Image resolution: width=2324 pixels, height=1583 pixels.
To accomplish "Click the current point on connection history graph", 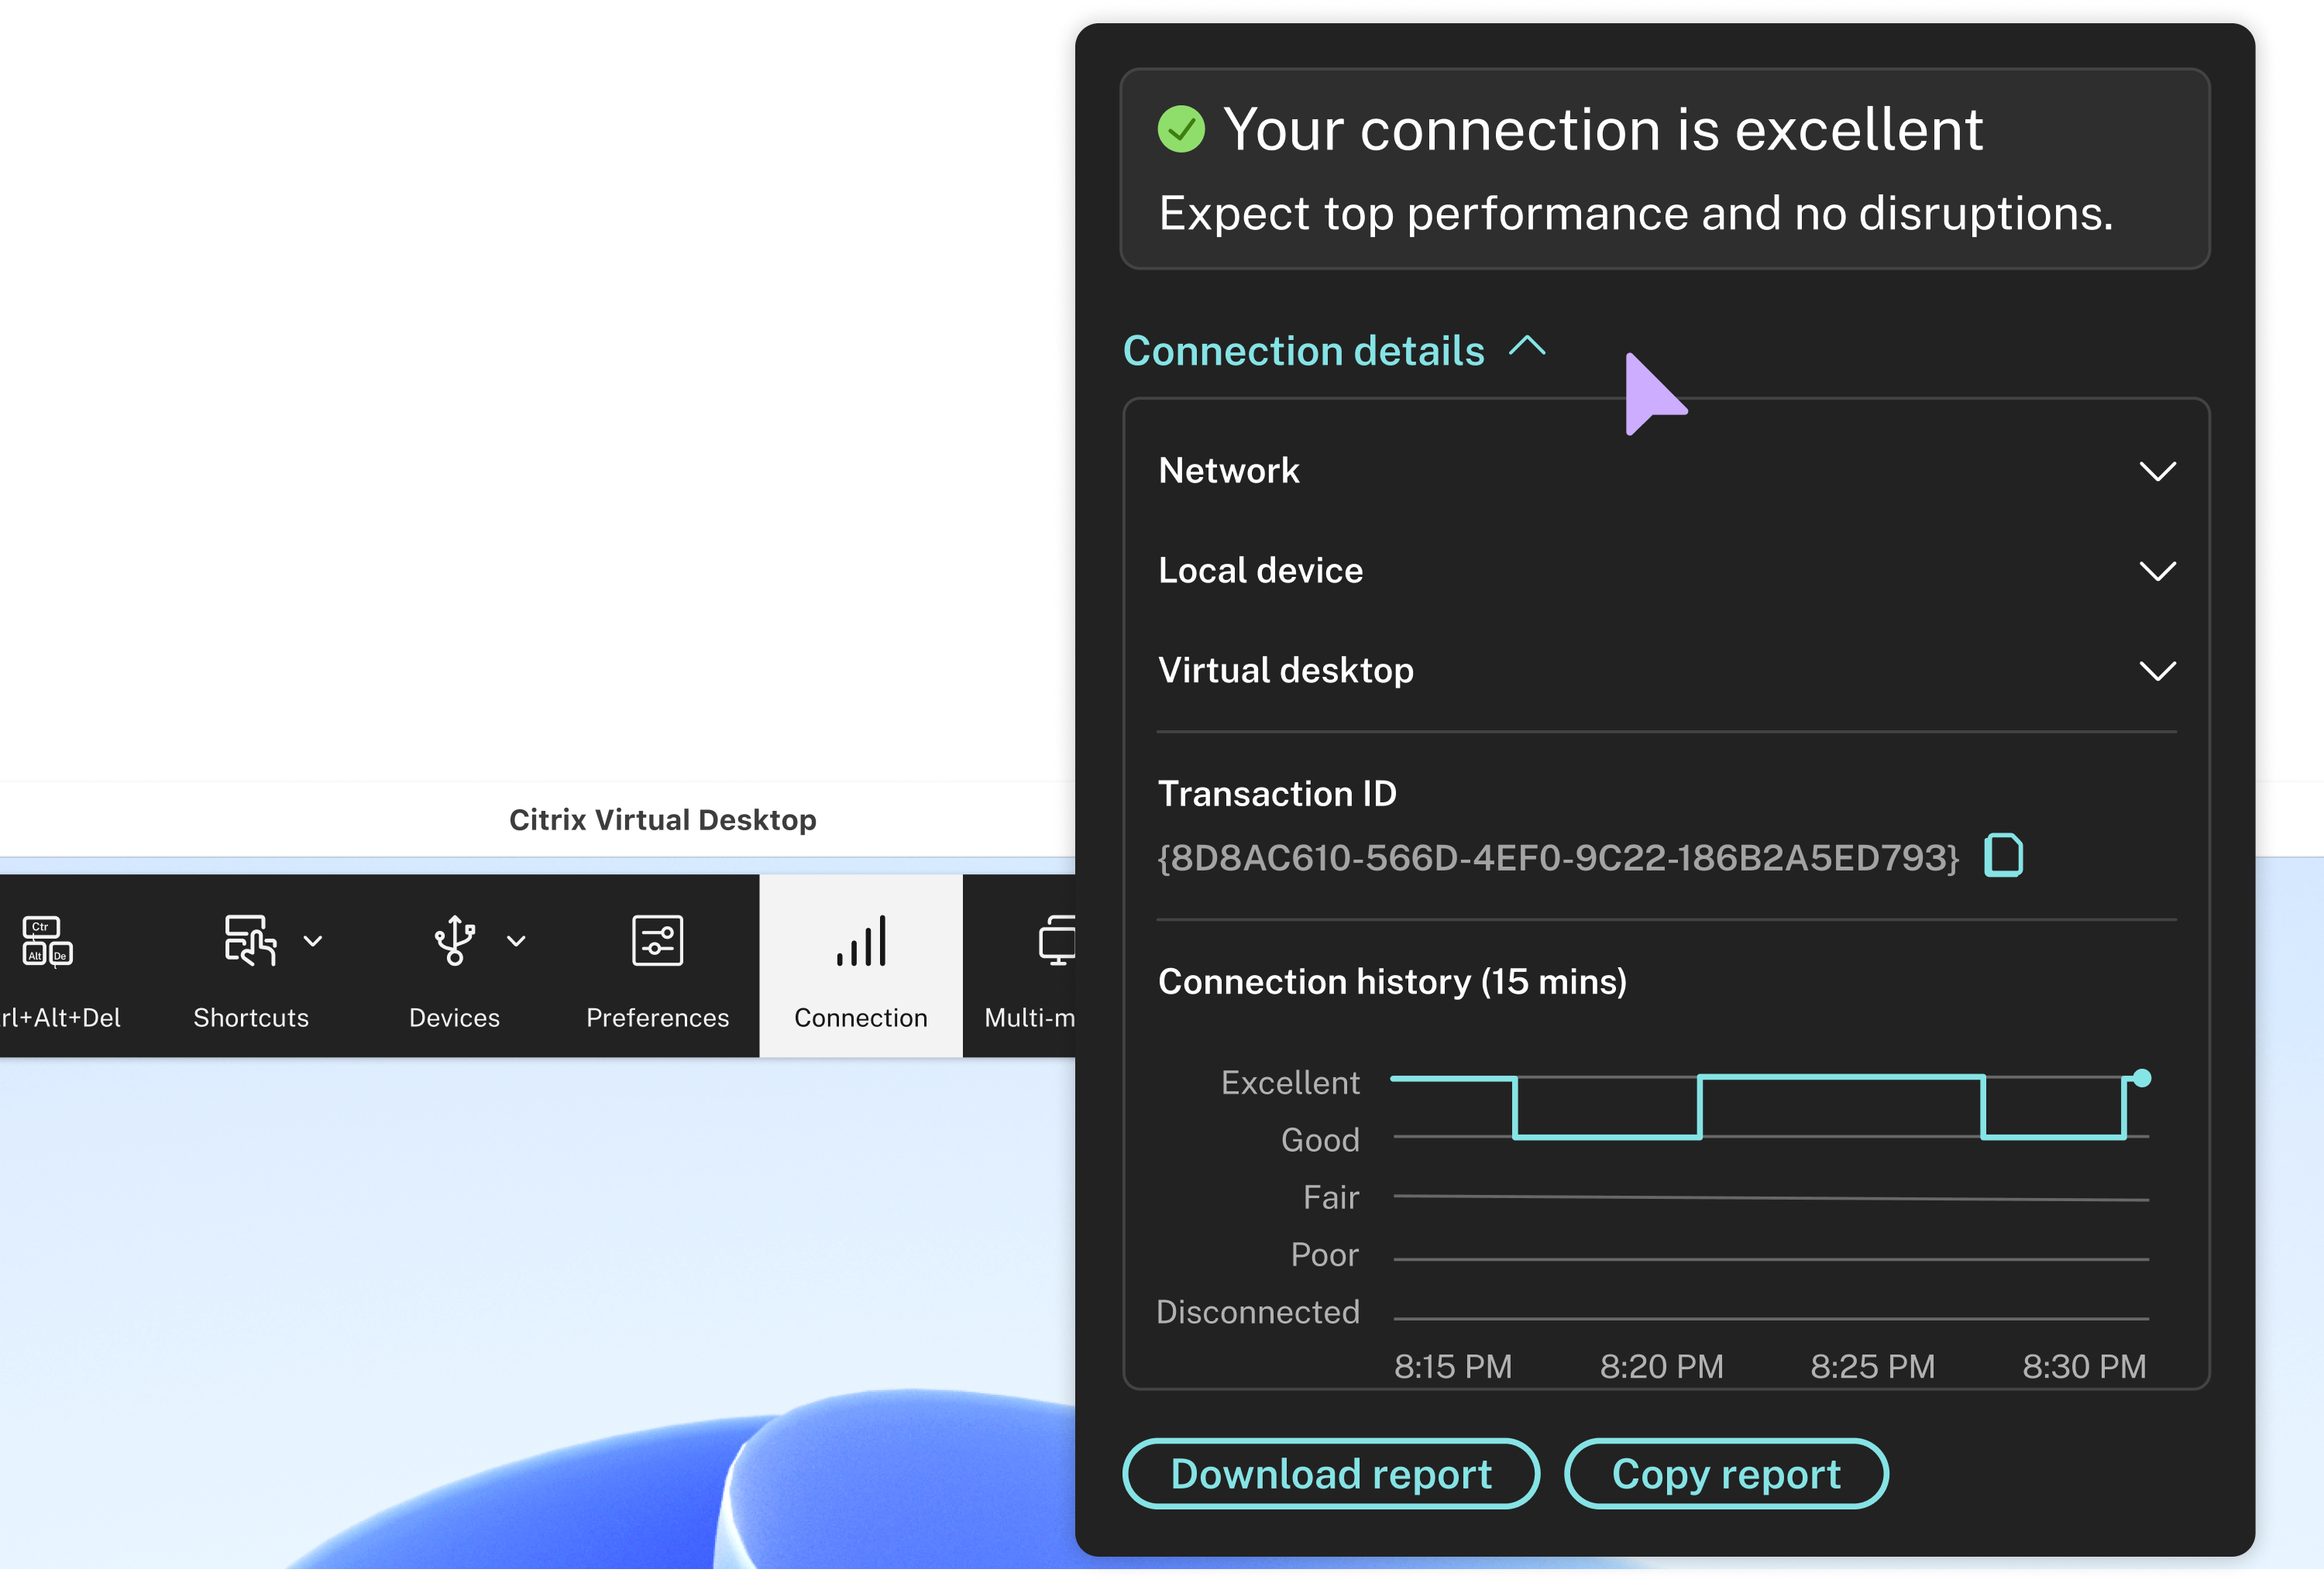I will point(2141,1078).
